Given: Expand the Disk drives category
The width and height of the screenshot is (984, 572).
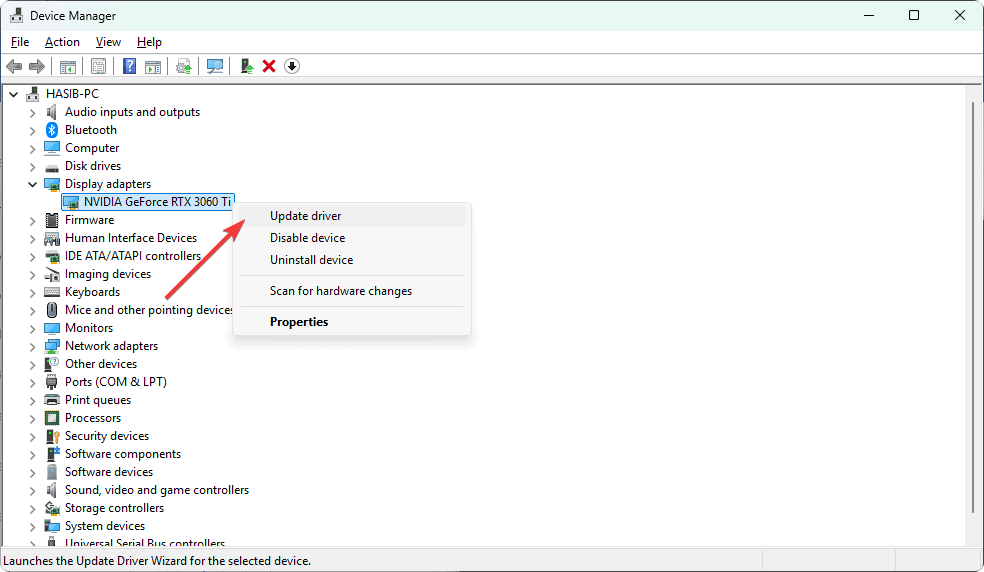Looking at the screenshot, I should (33, 166).
